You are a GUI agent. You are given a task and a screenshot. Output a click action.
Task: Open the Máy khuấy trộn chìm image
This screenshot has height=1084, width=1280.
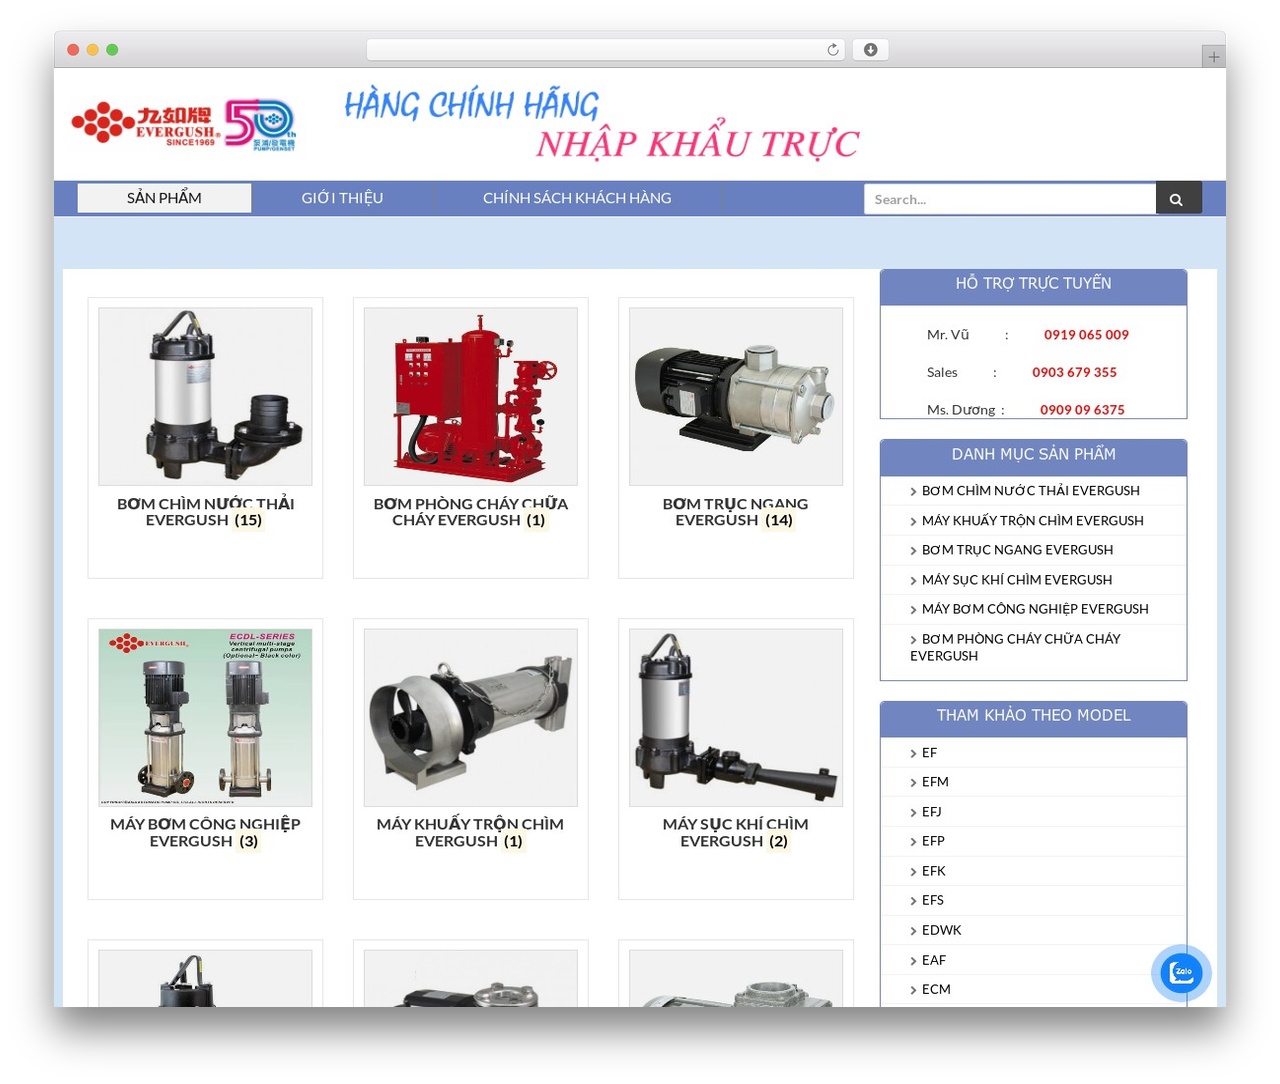[470, 717]
